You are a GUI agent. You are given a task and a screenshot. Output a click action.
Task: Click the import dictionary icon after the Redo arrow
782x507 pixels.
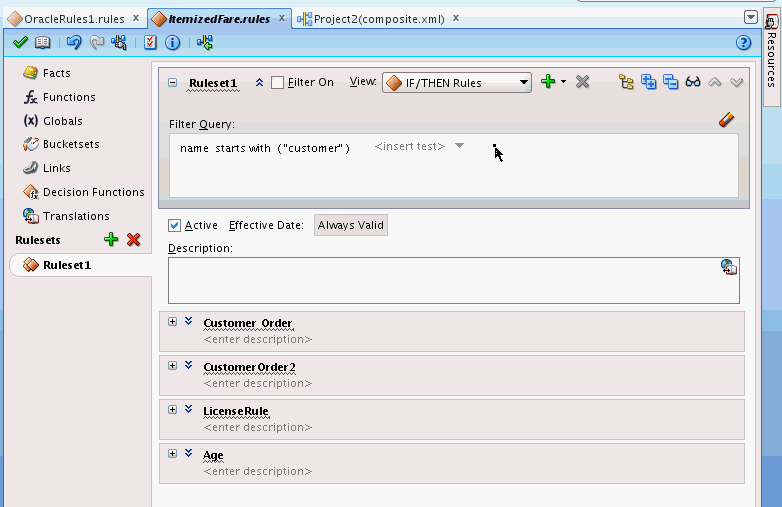click(x=119, y=43)
